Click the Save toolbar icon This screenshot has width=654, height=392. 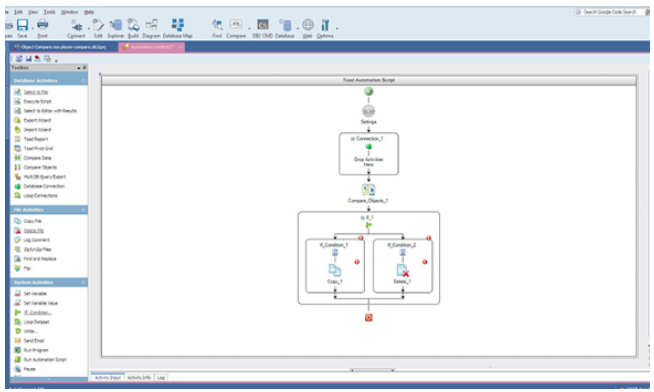tap(23, 25)
